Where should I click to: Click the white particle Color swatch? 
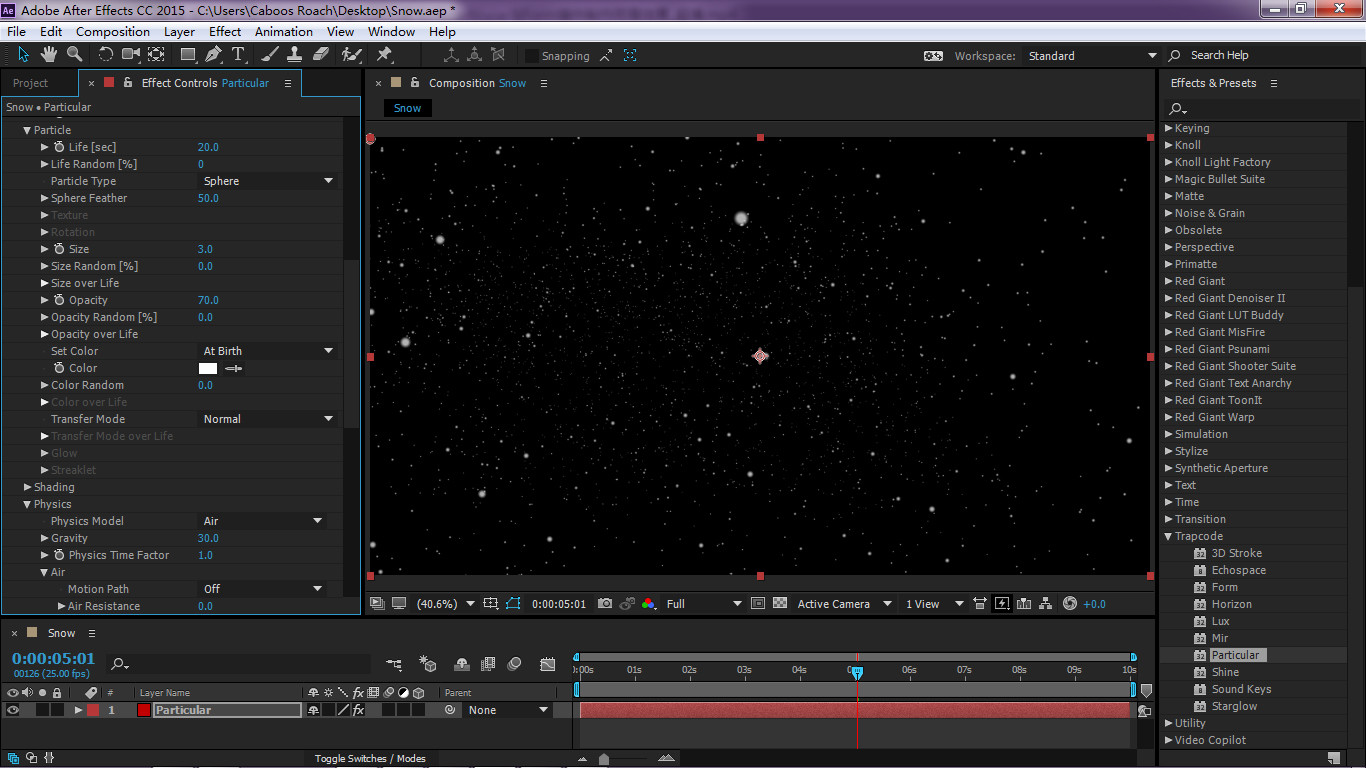pos(208,368)
